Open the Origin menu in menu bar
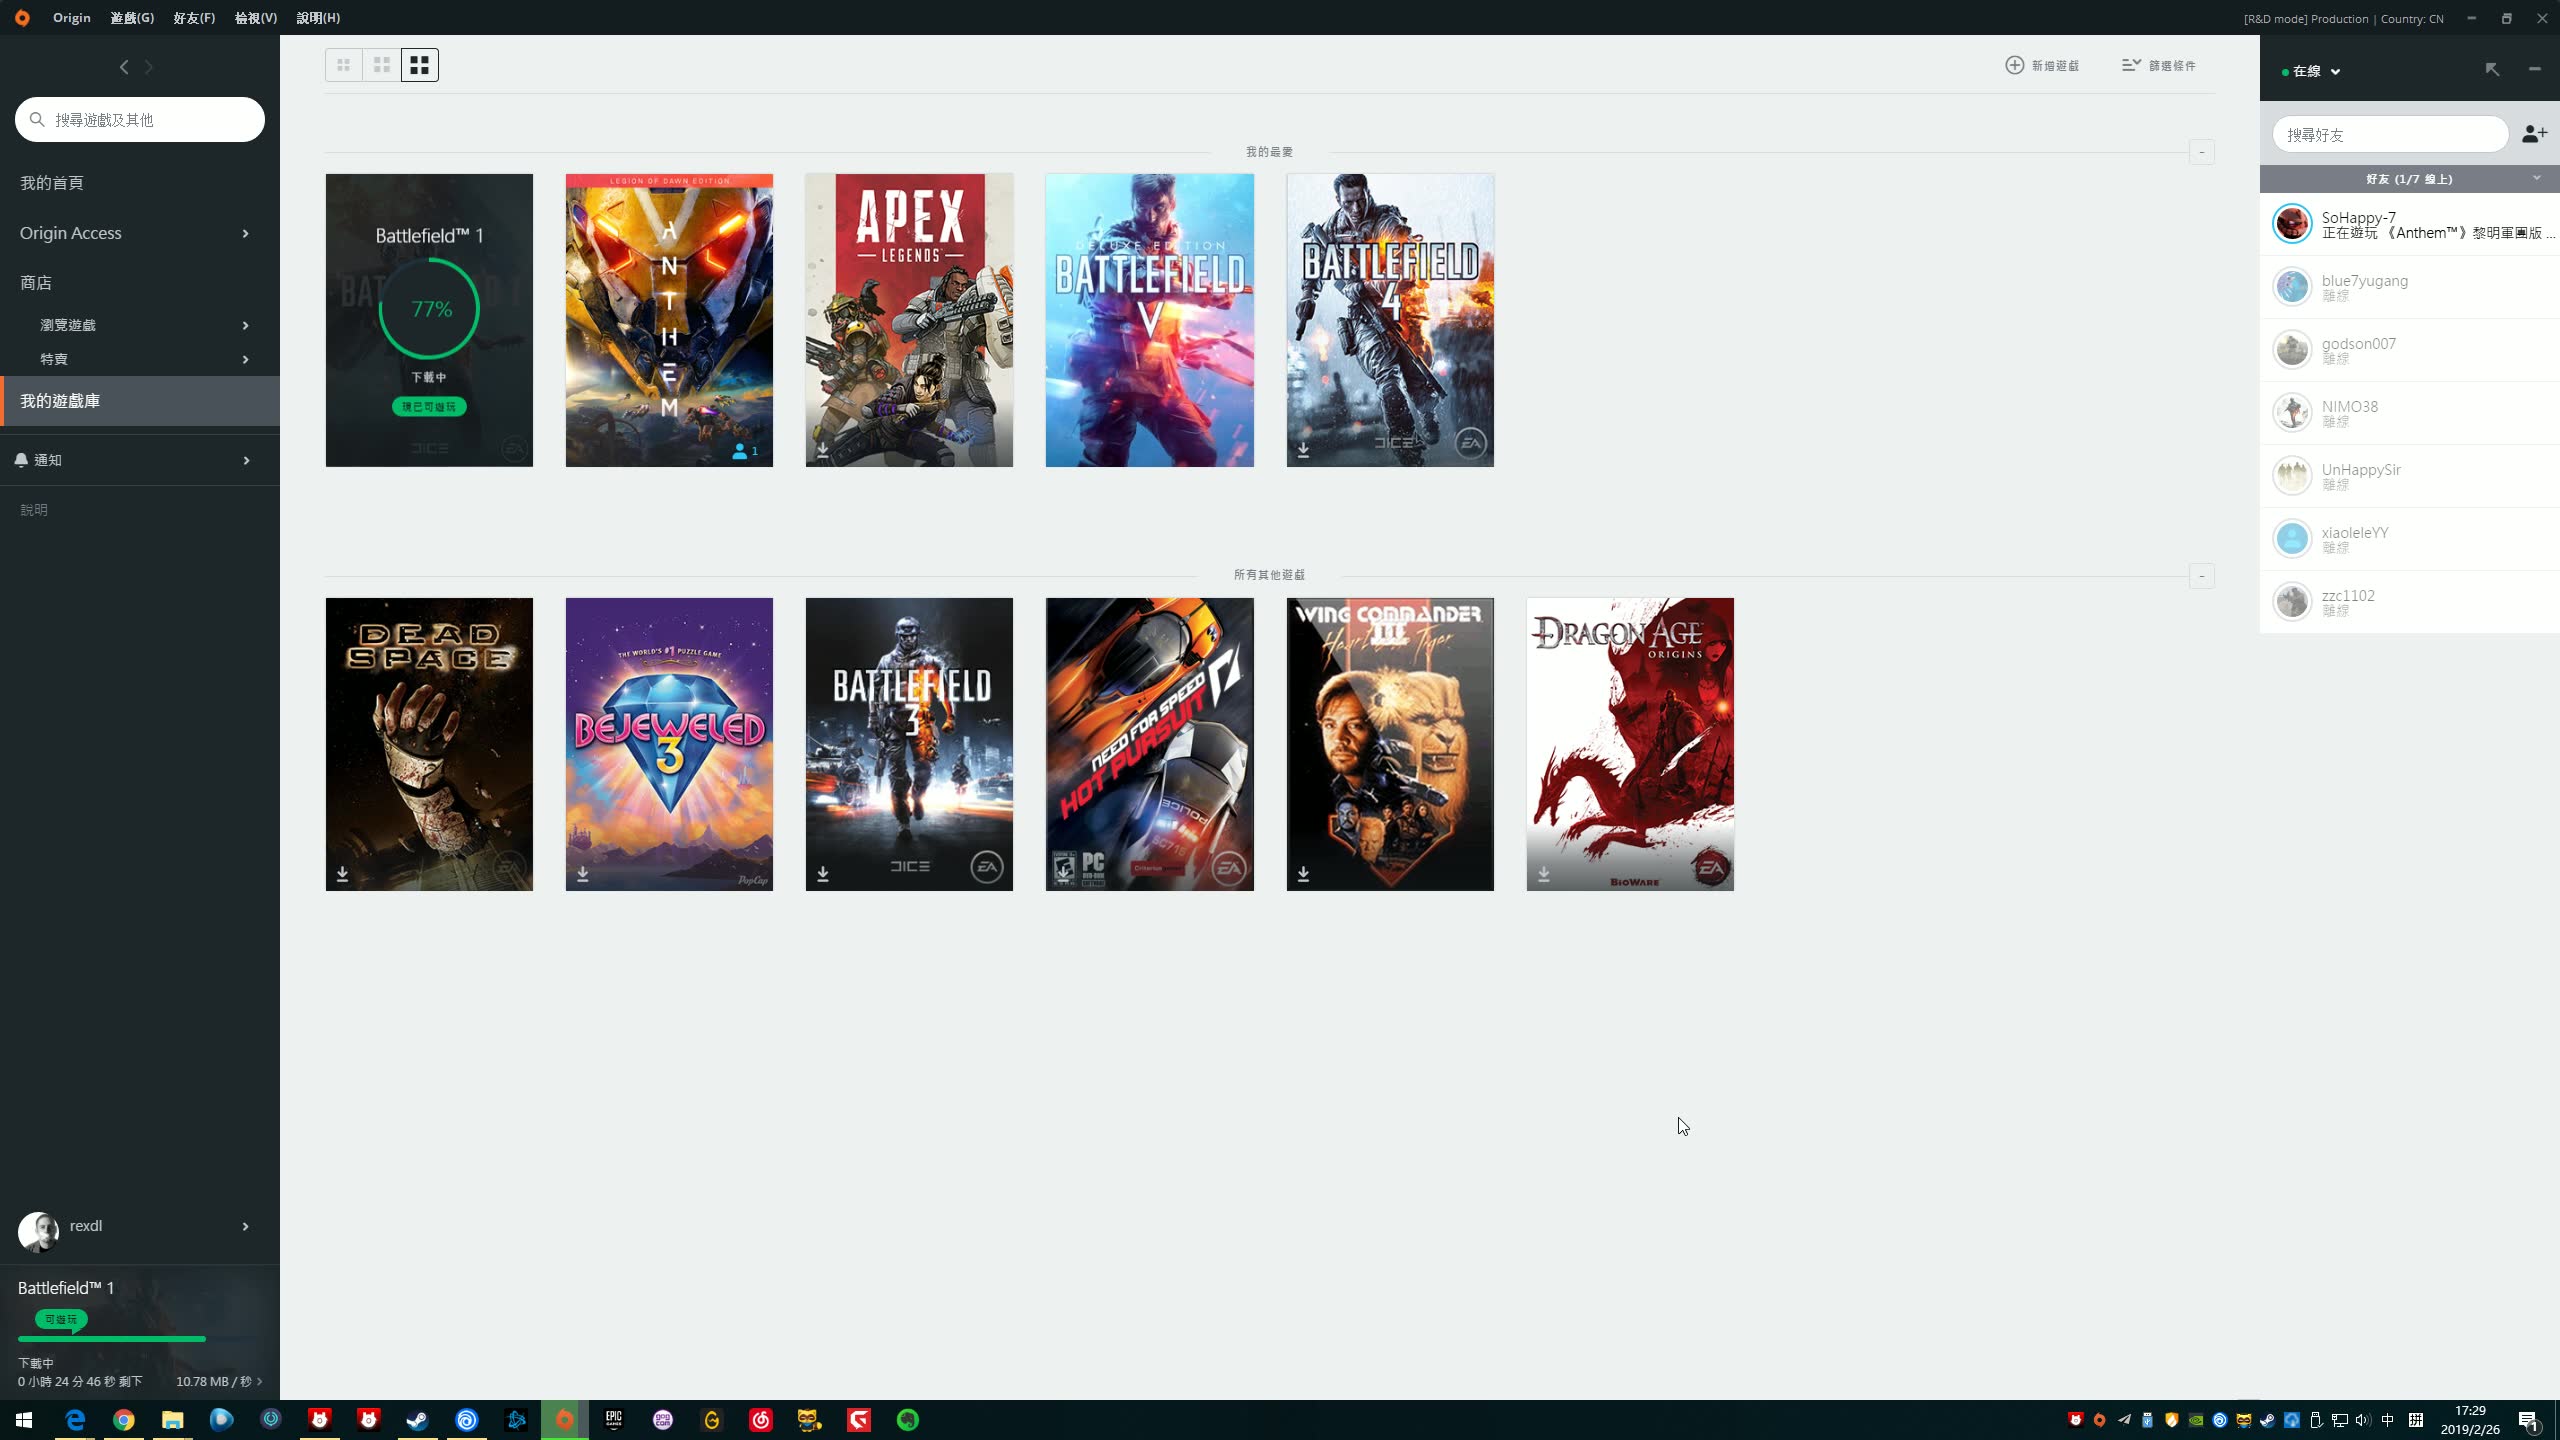The image size is (2560, 1440). point(72,18)
